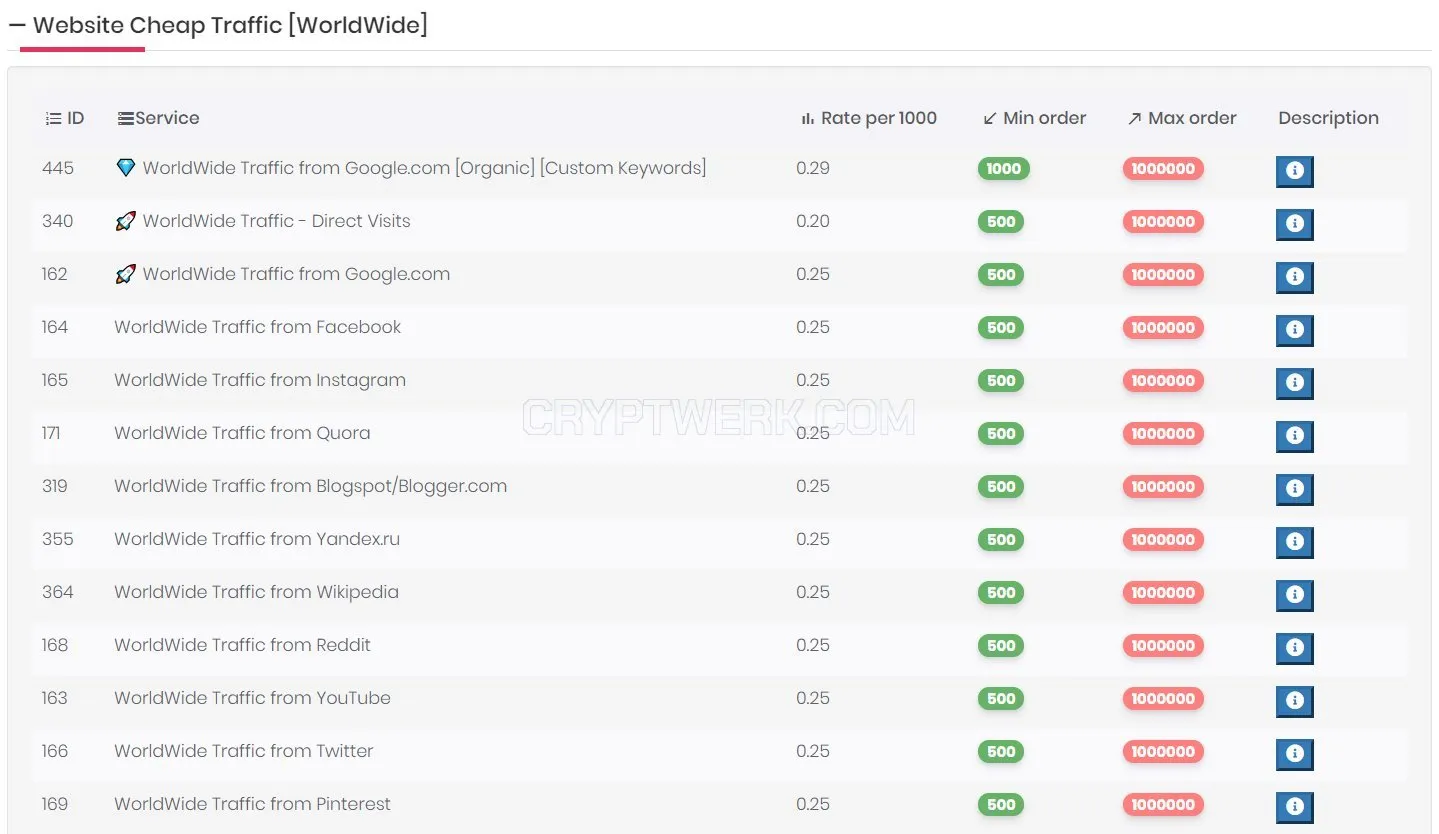
Task: Click the rocket icon beside Direct Visits
Action: [x=125, y=221]
